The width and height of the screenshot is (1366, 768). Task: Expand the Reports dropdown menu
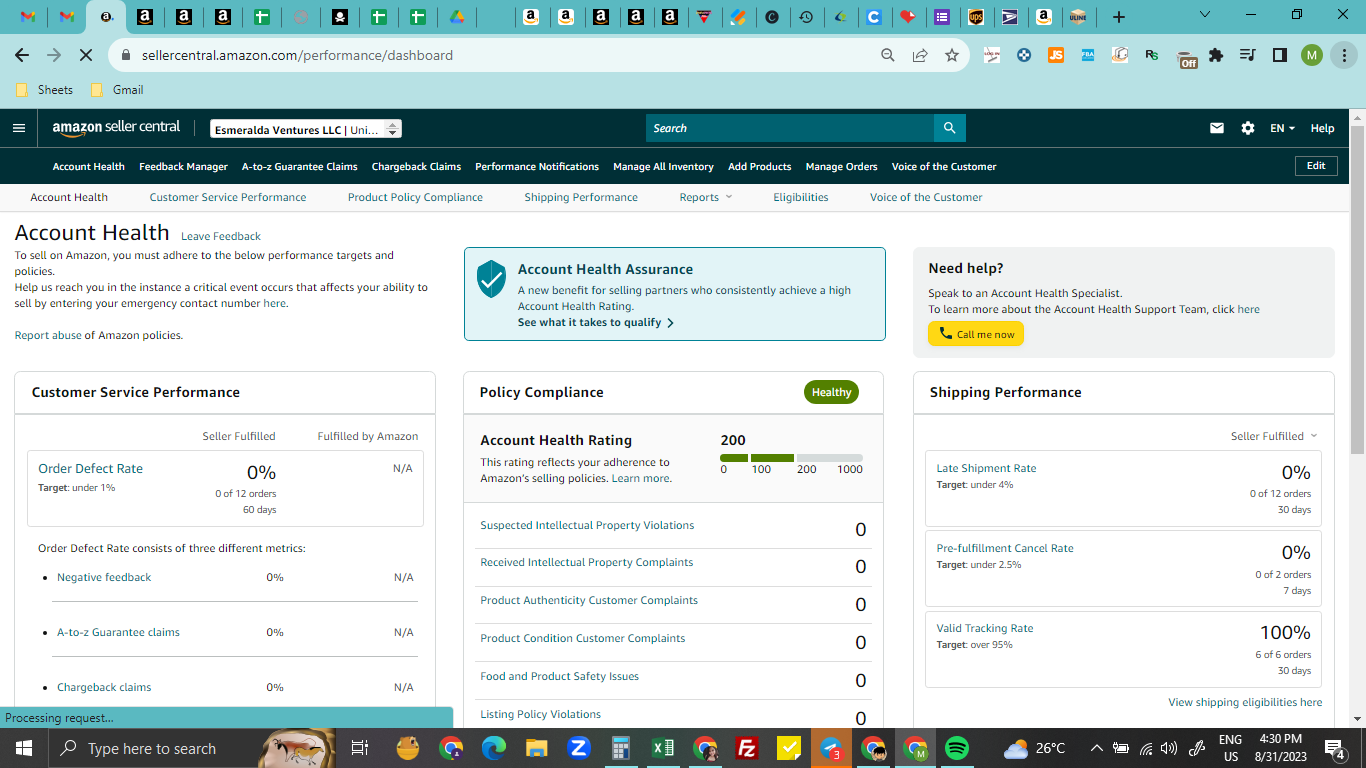click(706, 197)
